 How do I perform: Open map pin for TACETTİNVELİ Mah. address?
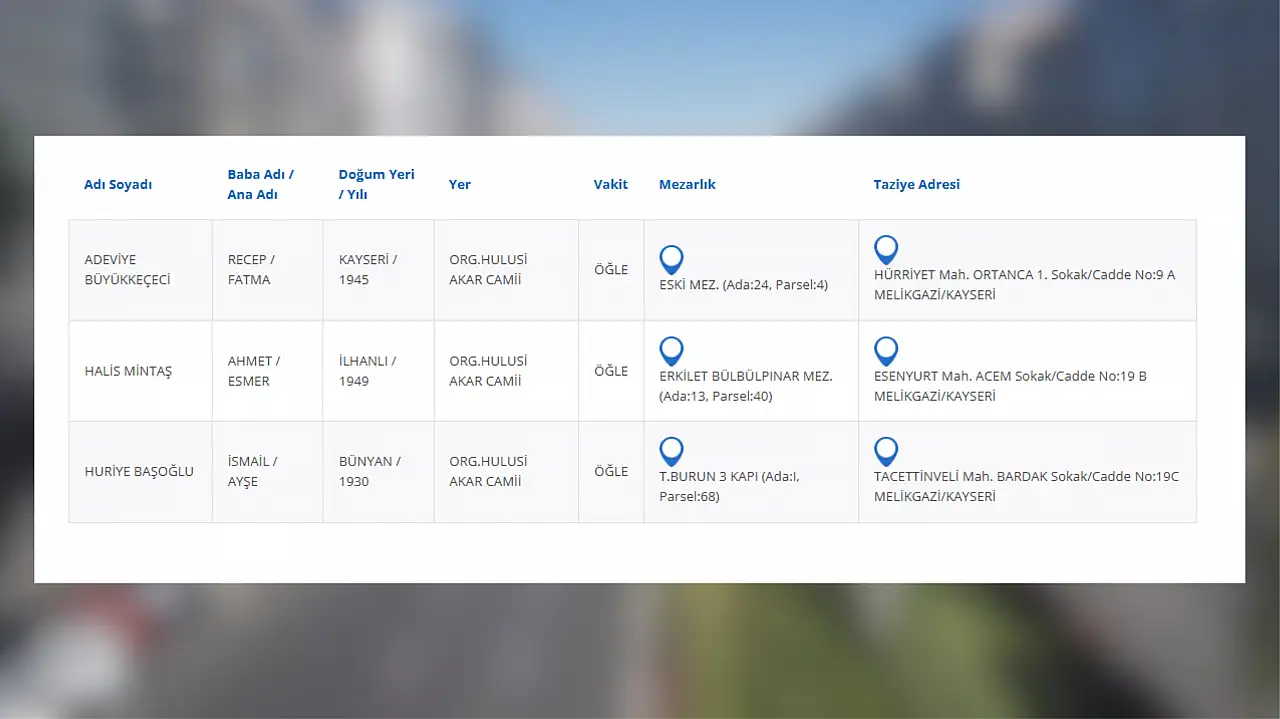pyautogui.click(x=885, y=451)
